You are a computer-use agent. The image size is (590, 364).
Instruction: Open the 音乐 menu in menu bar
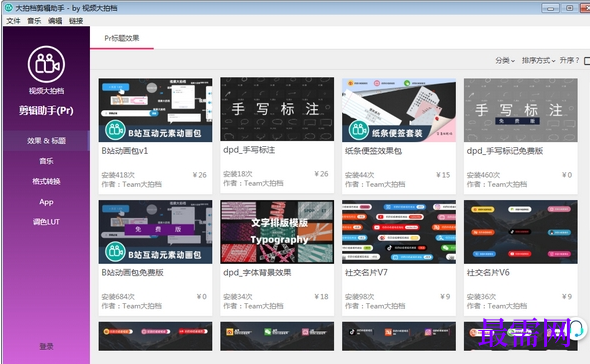pyautogui.click(x=34, y=21)
